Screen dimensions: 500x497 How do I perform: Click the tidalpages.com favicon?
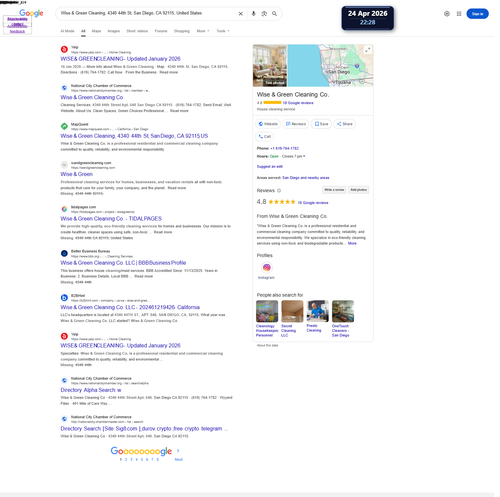(x=64, y=209)
